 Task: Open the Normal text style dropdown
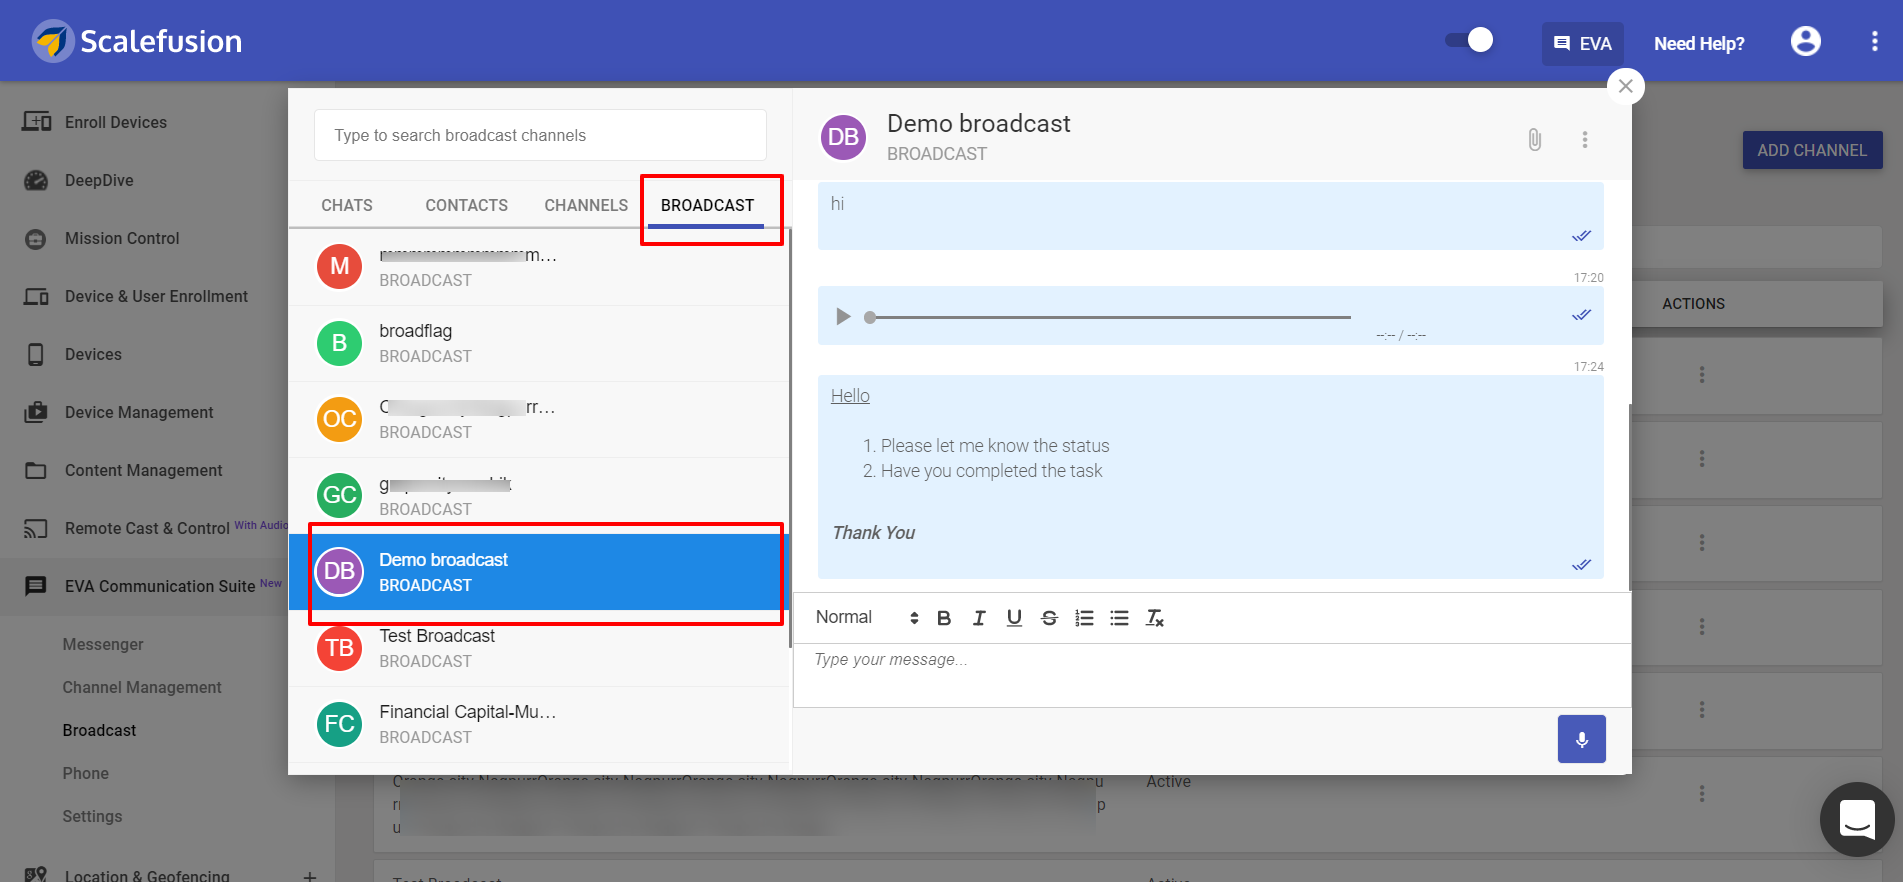pyautogui.click(x=866, y=618)
